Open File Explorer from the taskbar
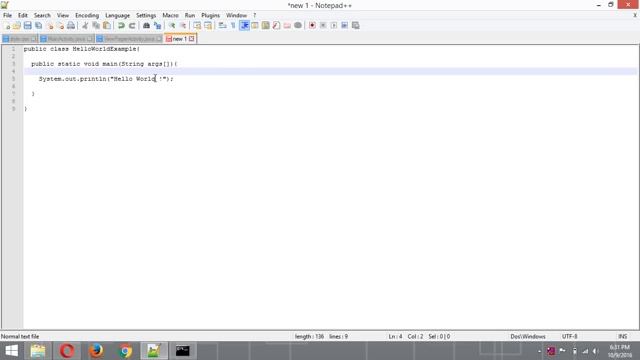Screen dimensions: 640x360 tap(38, 351)
